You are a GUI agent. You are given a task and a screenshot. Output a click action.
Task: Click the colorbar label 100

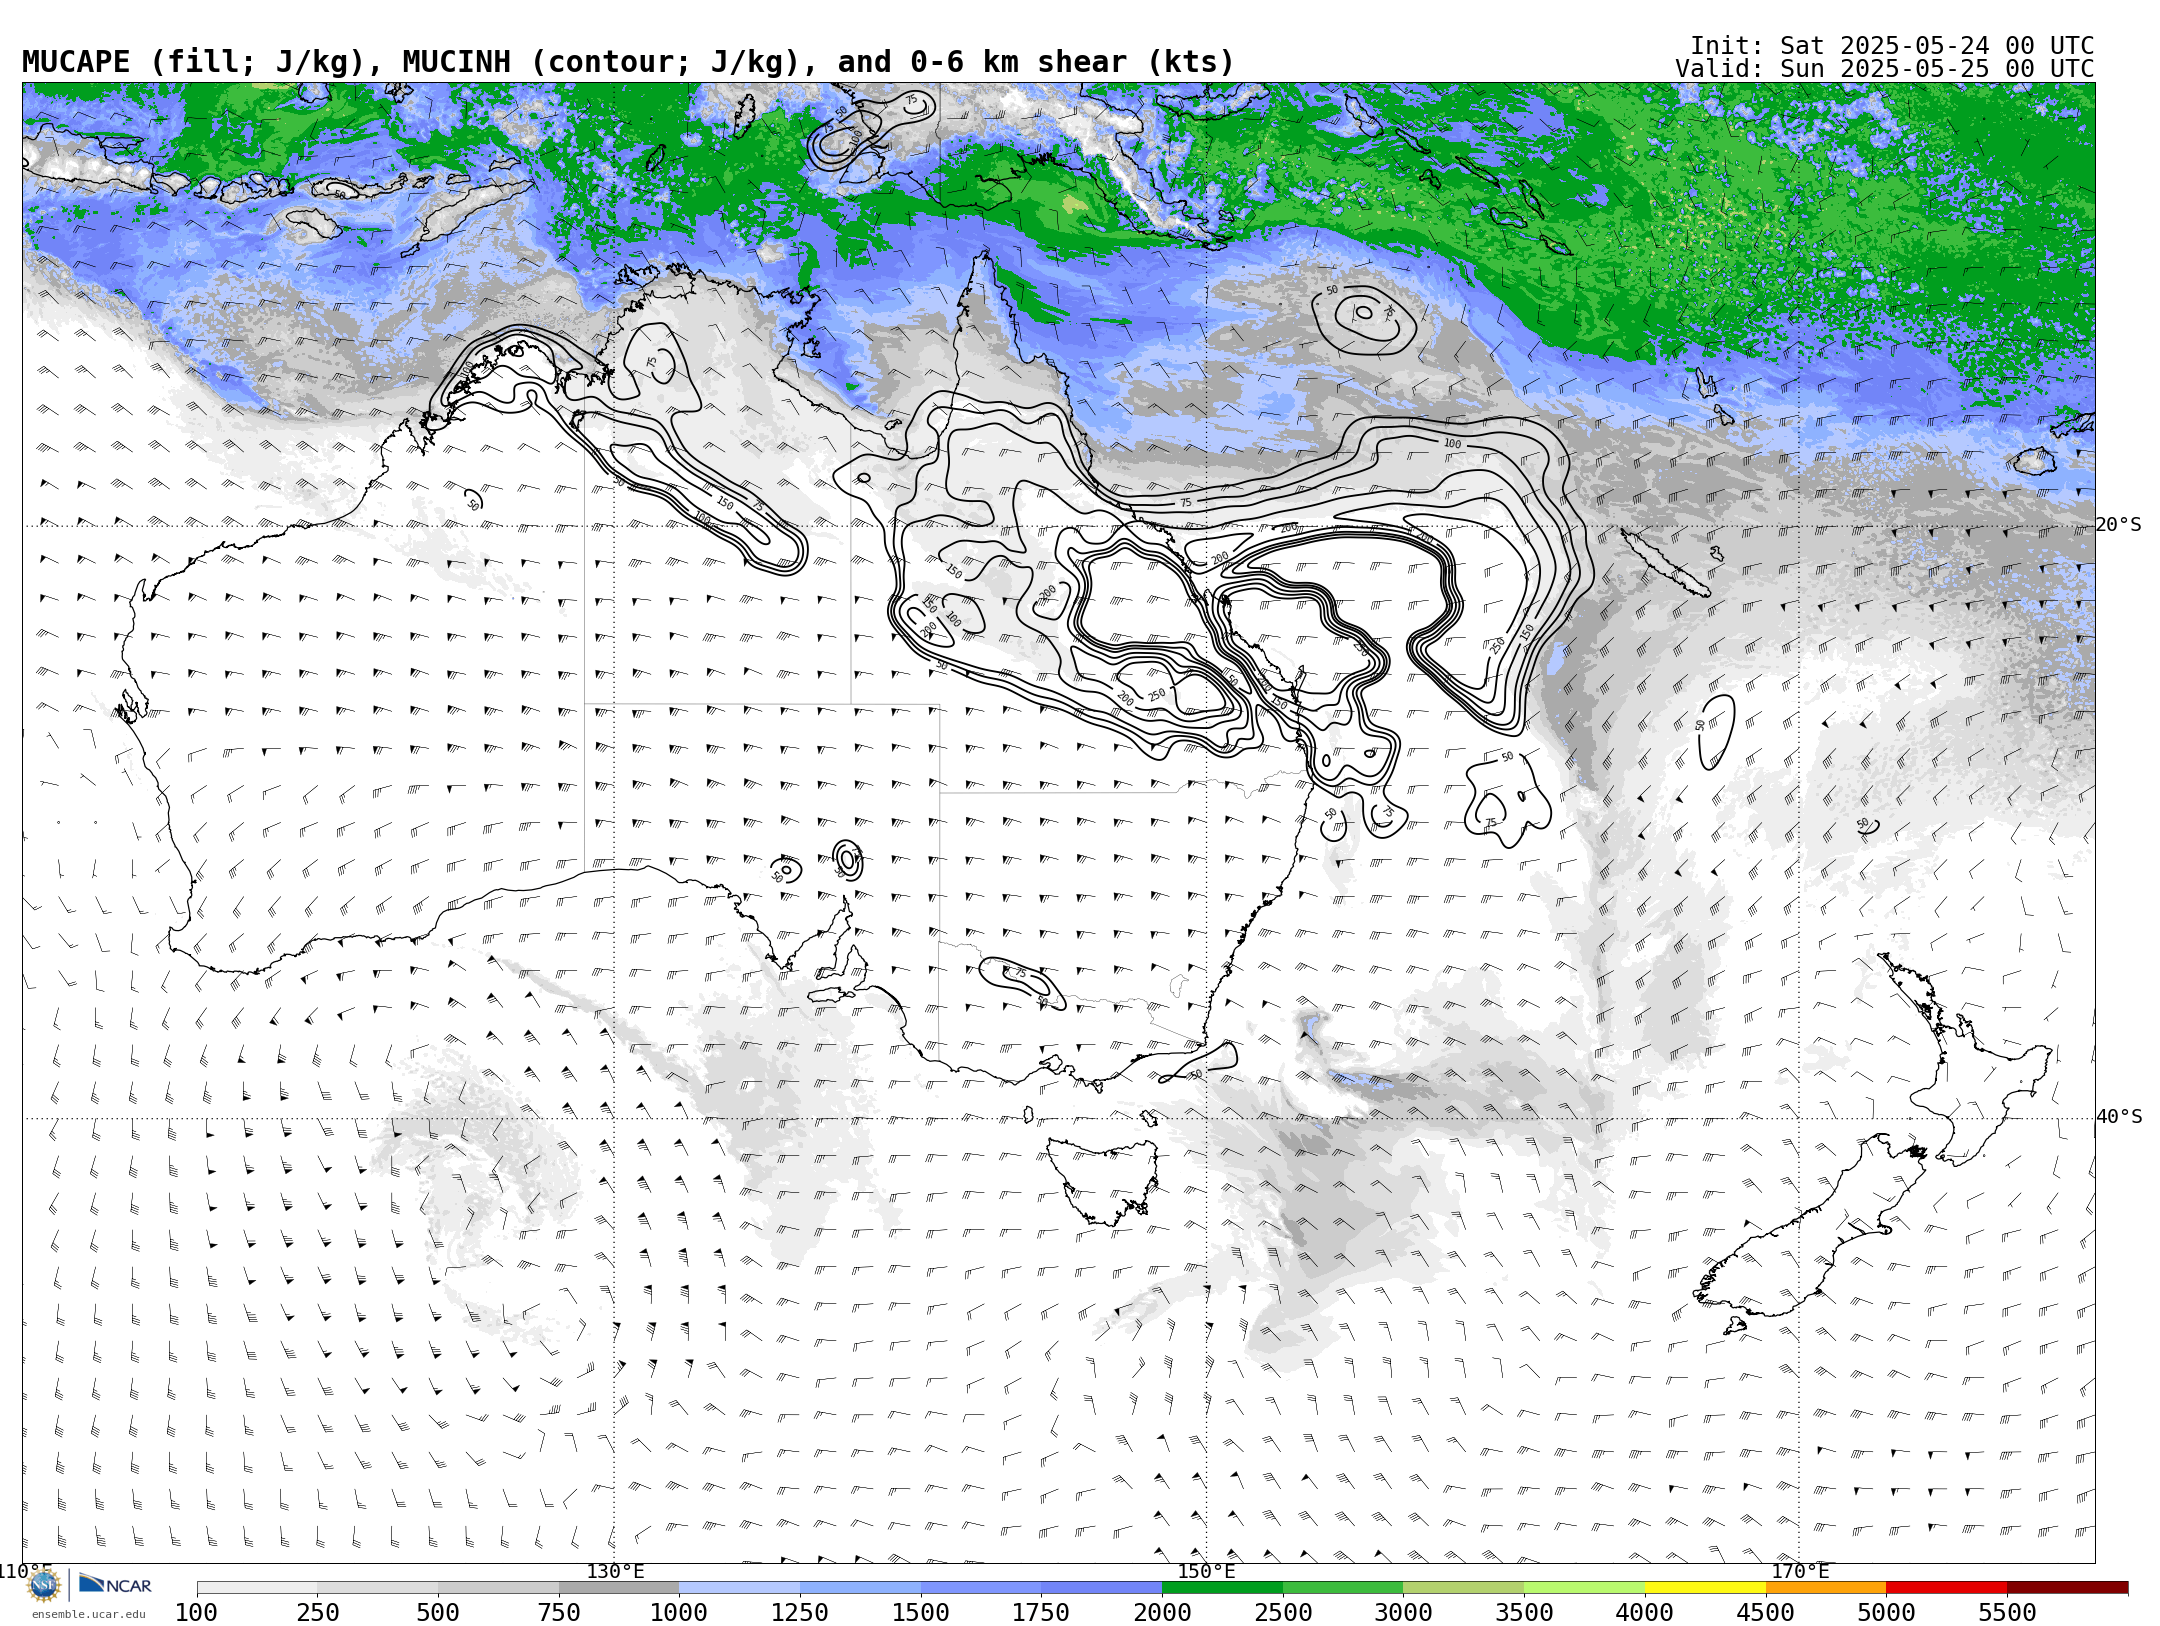tap(196, 1613)
